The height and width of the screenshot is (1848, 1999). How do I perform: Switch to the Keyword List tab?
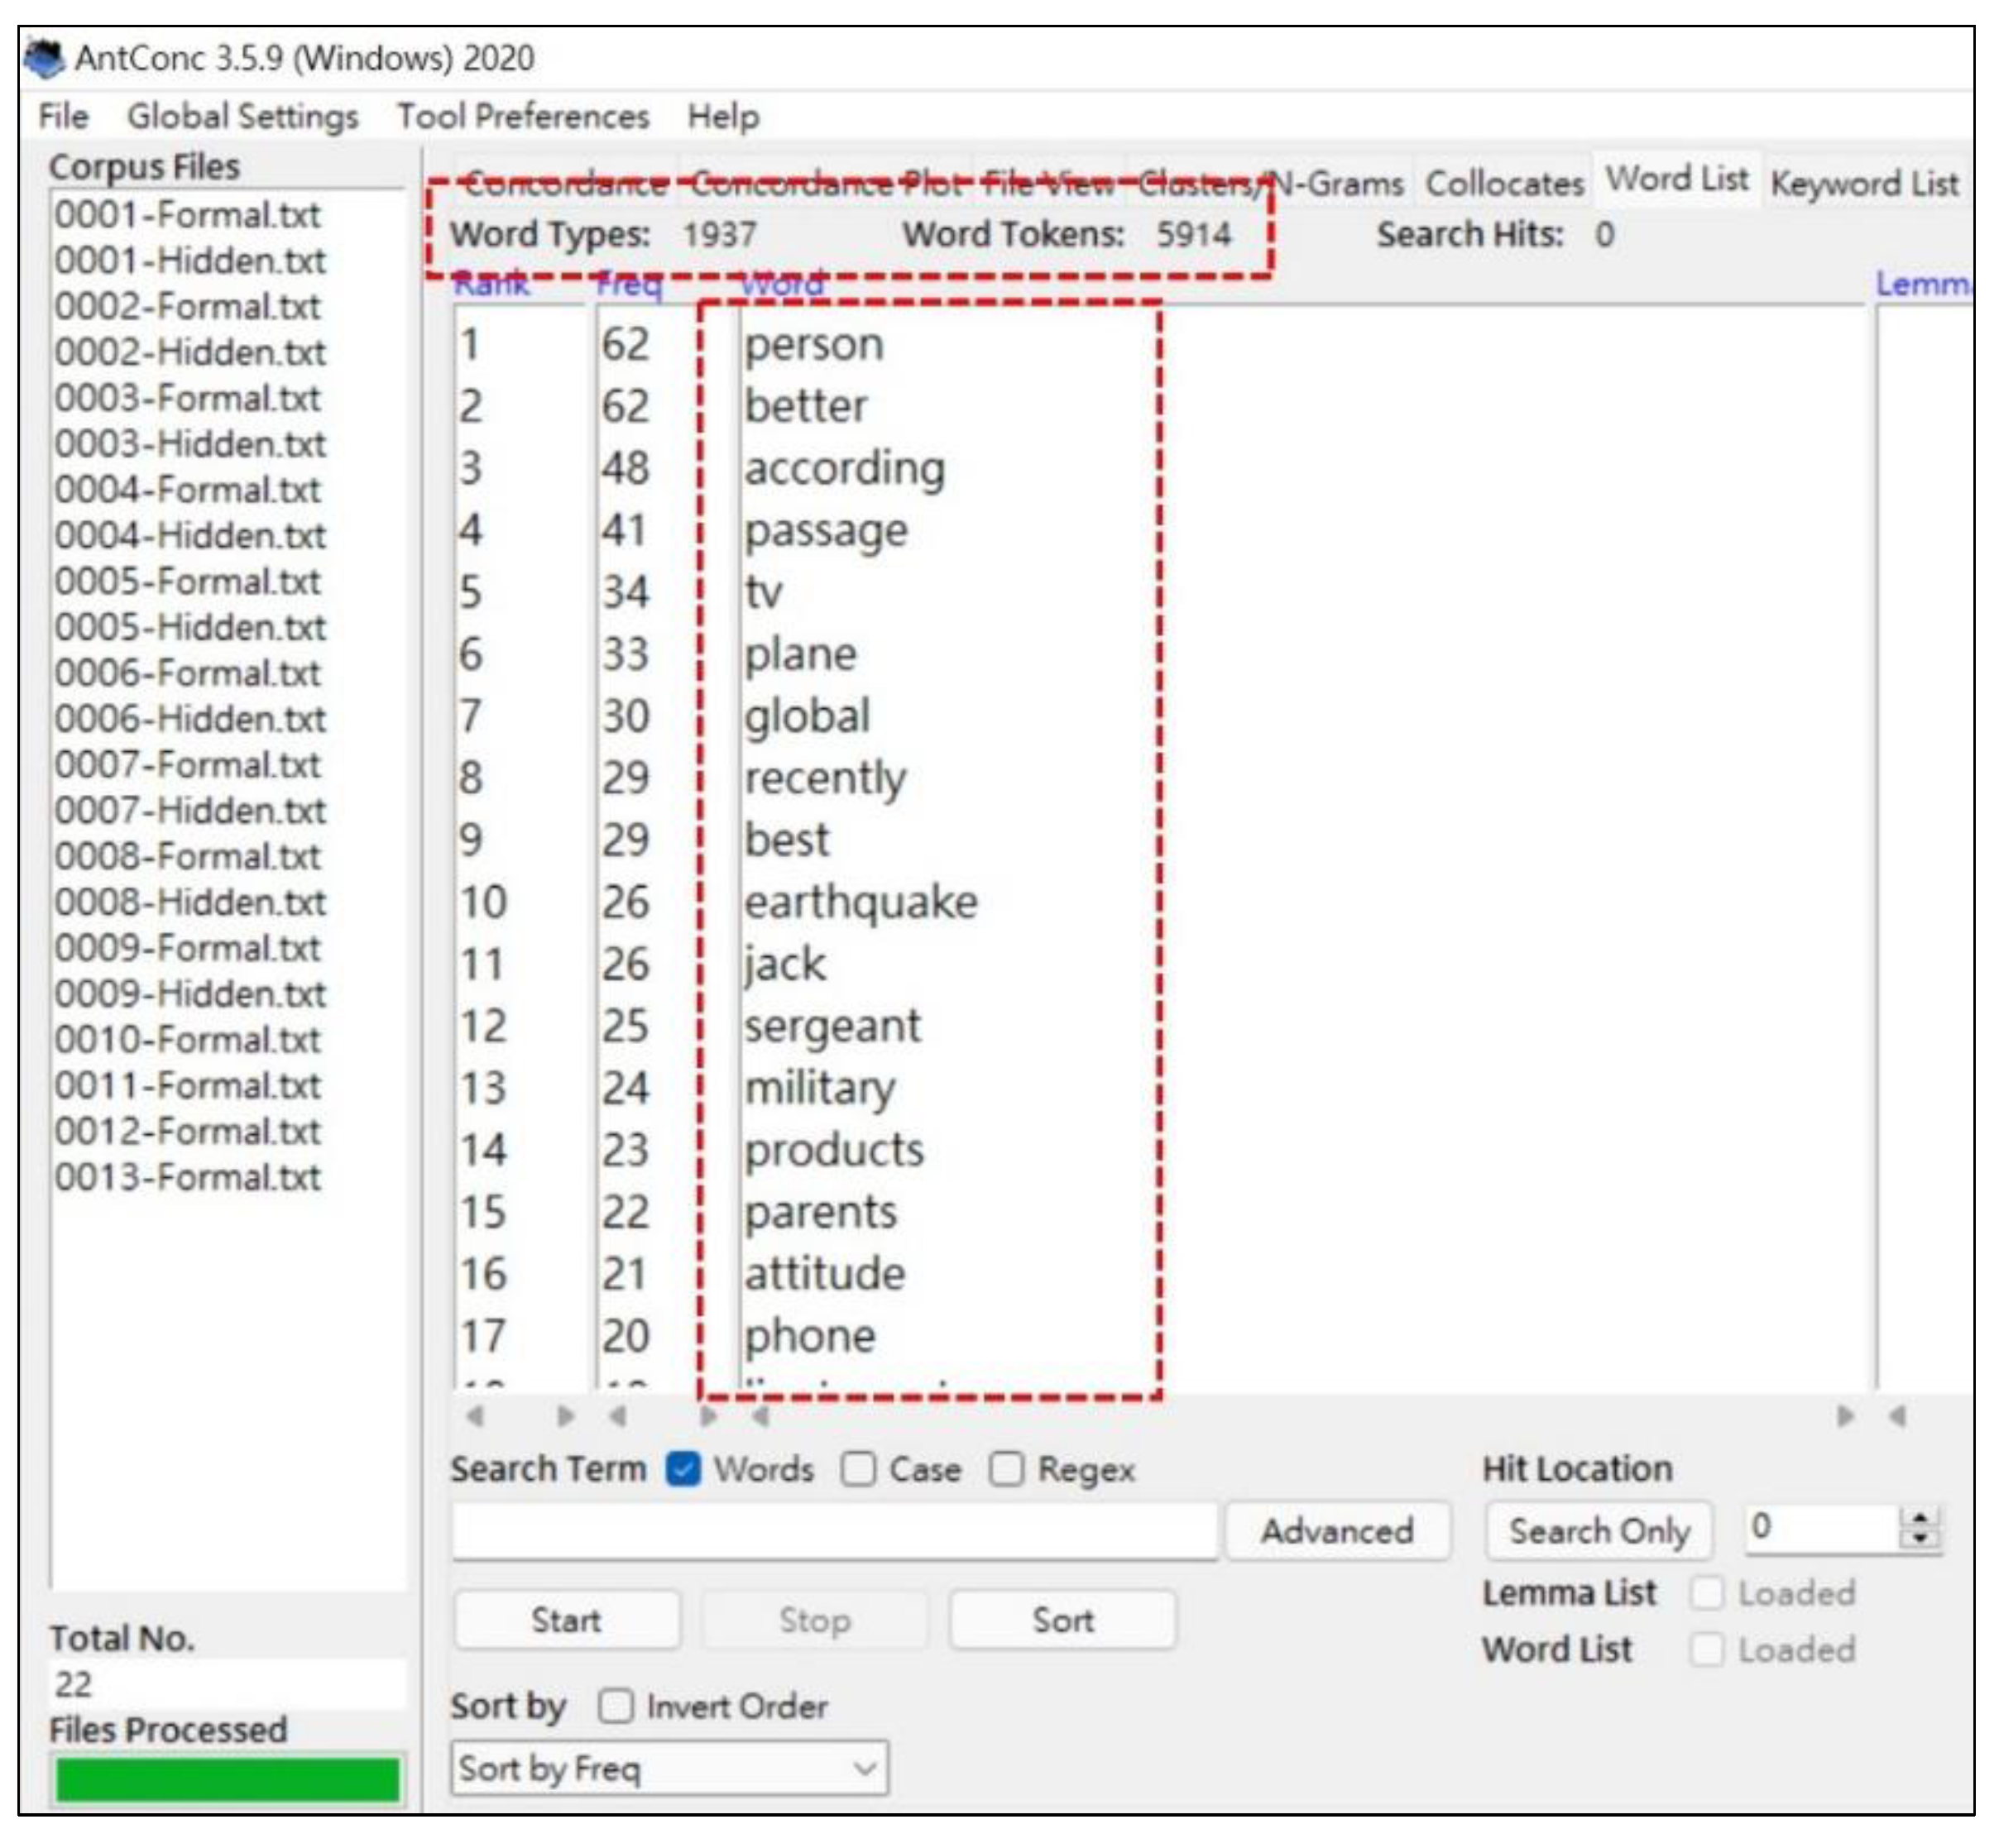1864,183
